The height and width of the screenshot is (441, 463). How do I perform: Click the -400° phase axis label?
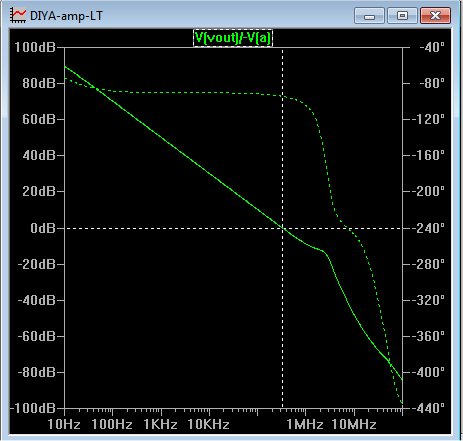[428, 372]
